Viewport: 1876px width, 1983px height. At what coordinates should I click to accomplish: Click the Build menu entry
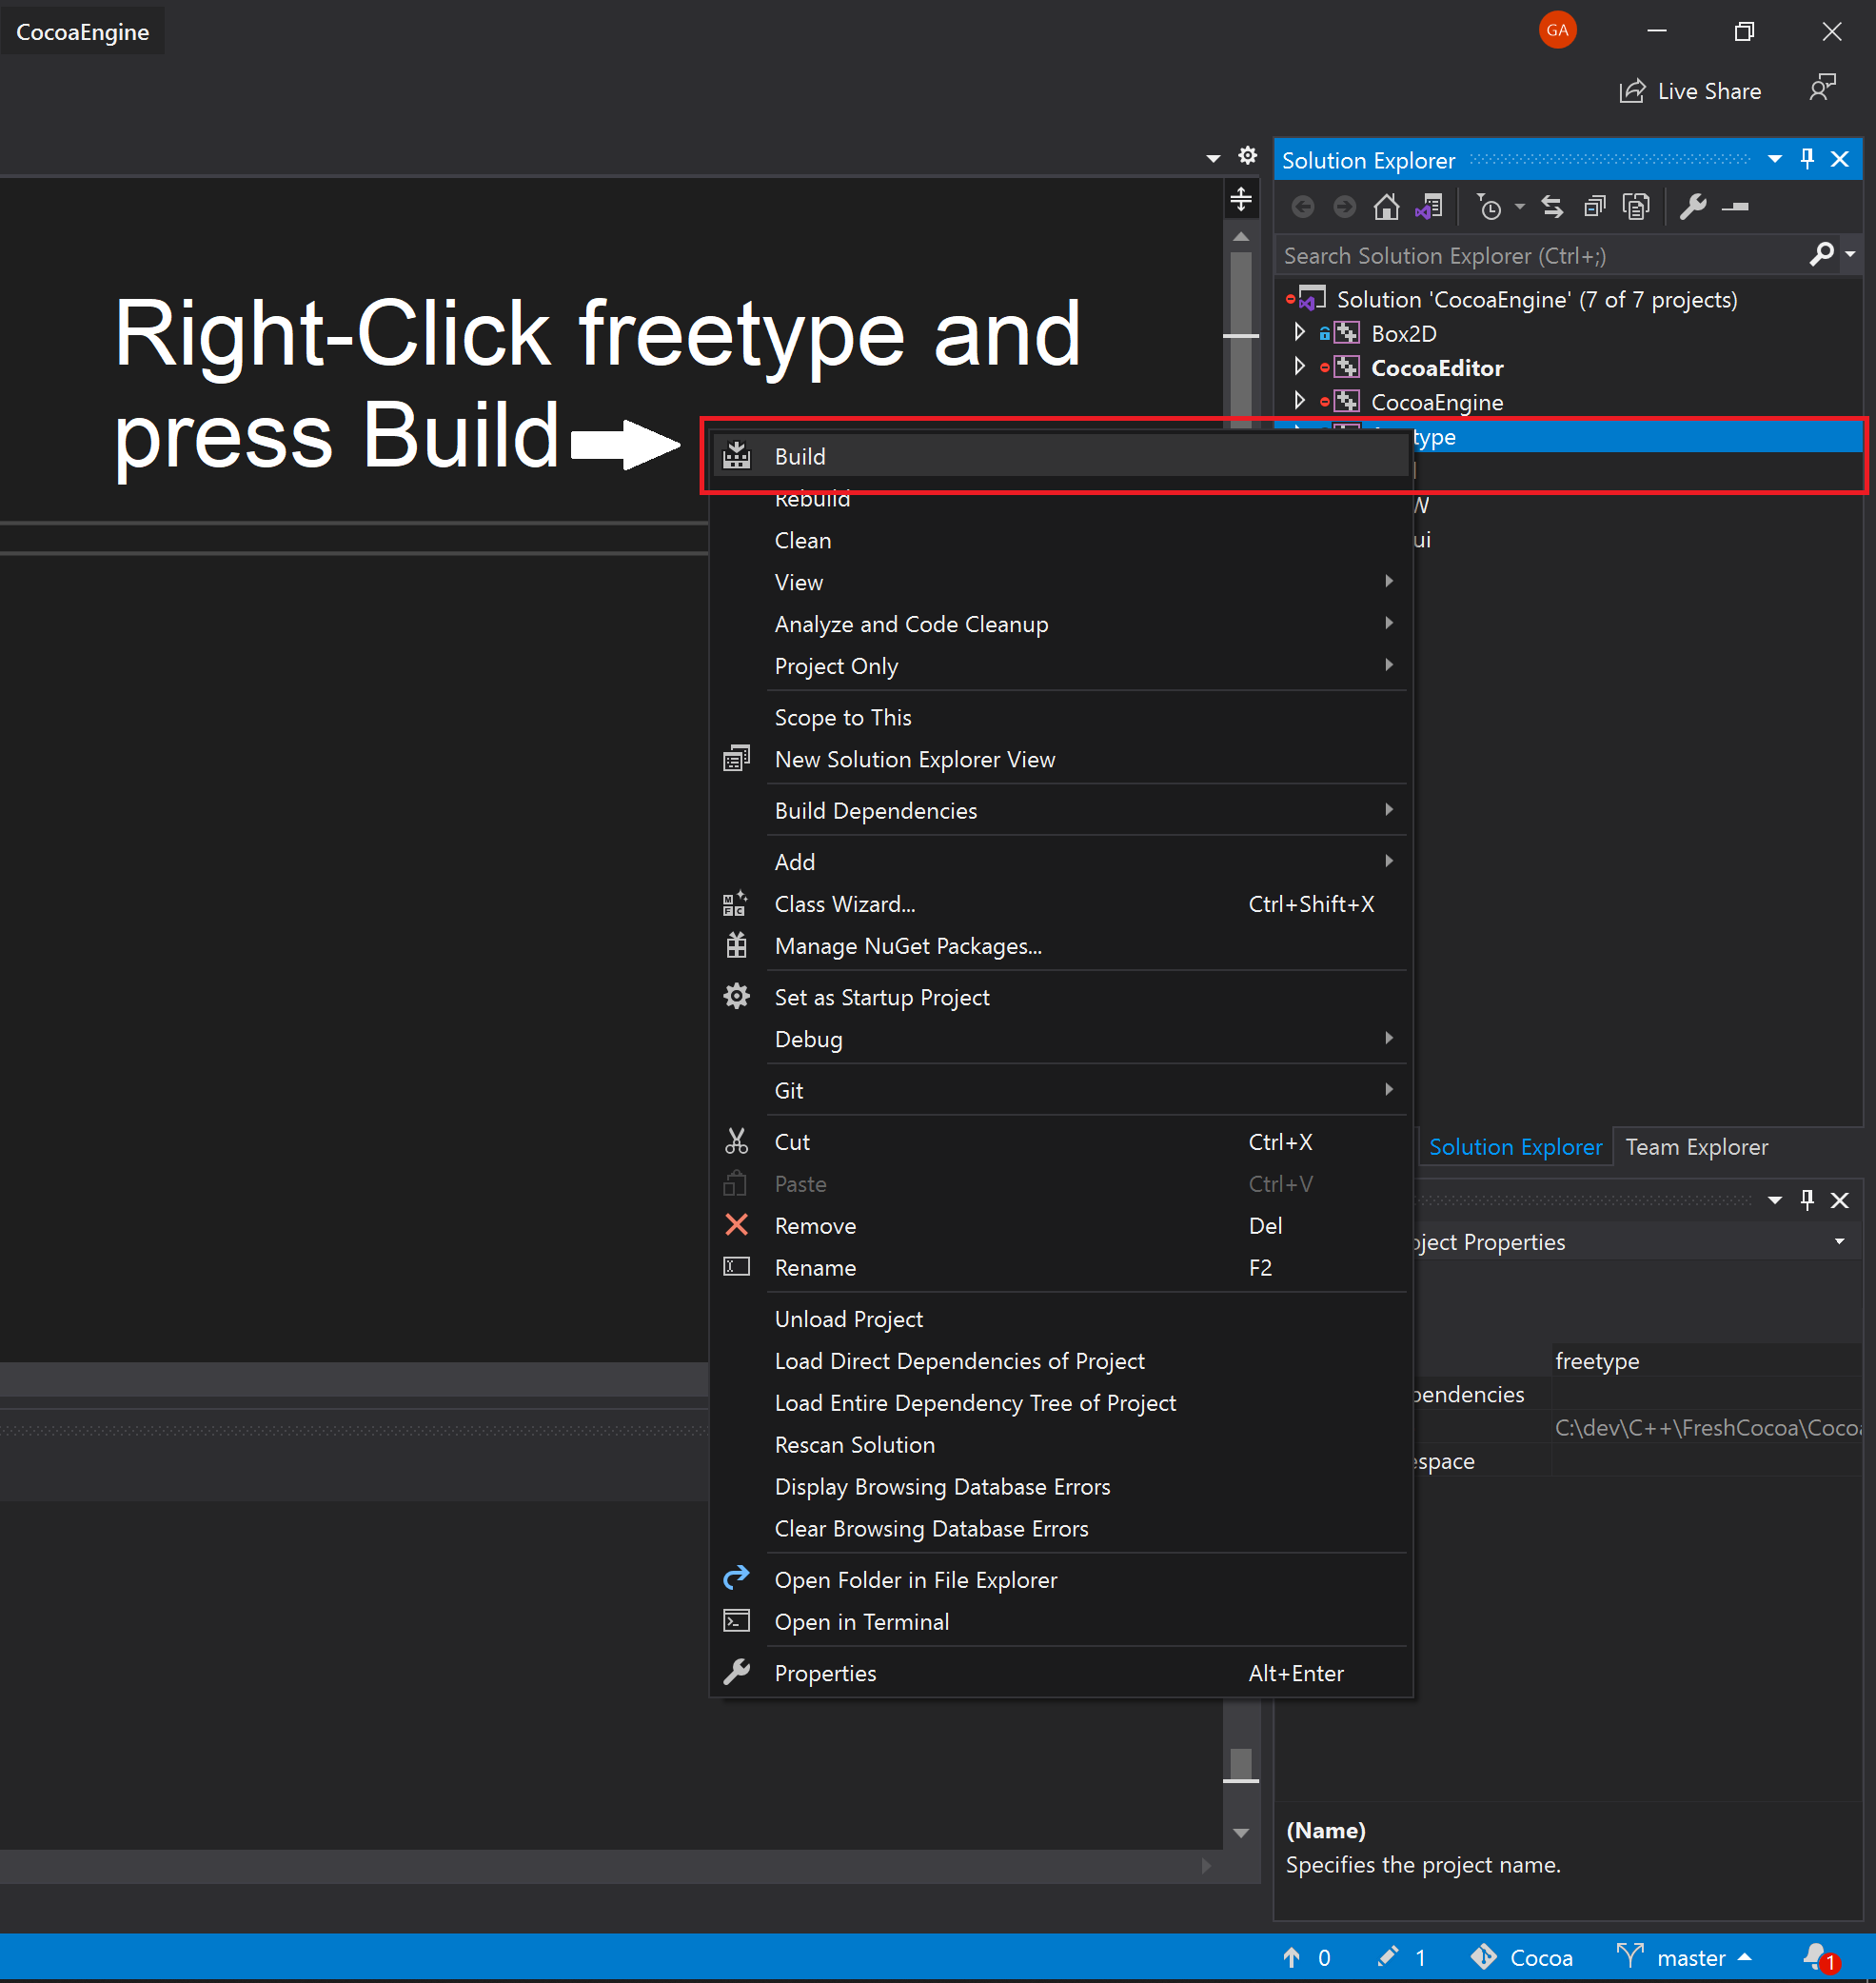[x=1059, y=456]
